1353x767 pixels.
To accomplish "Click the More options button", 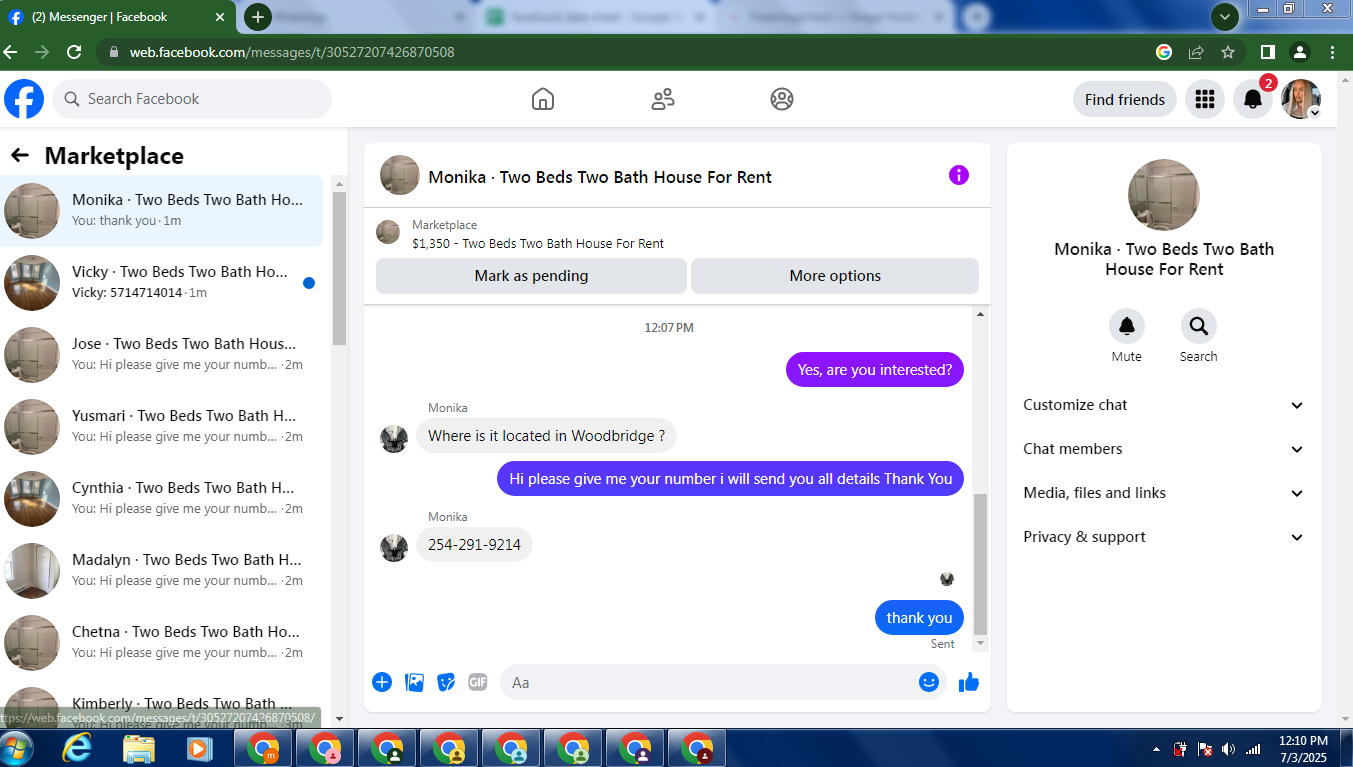I will (835, 276).
